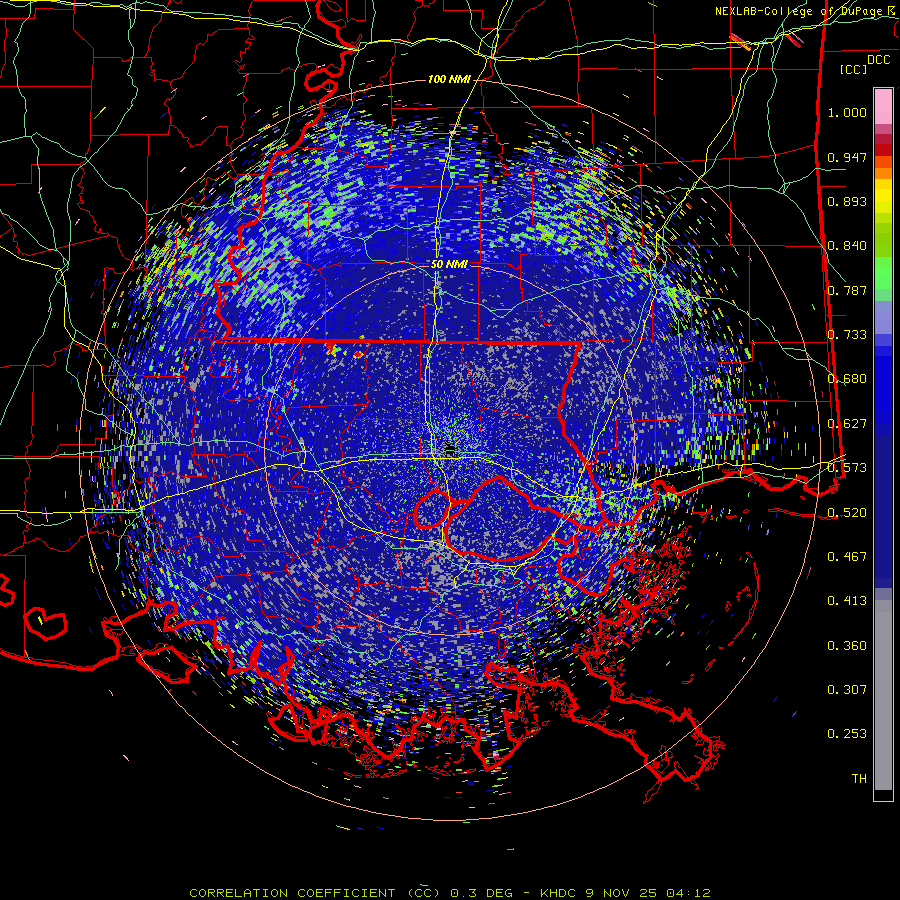Pick the gray segment of the color scale
900x900 pixels.
pos(883,695)
